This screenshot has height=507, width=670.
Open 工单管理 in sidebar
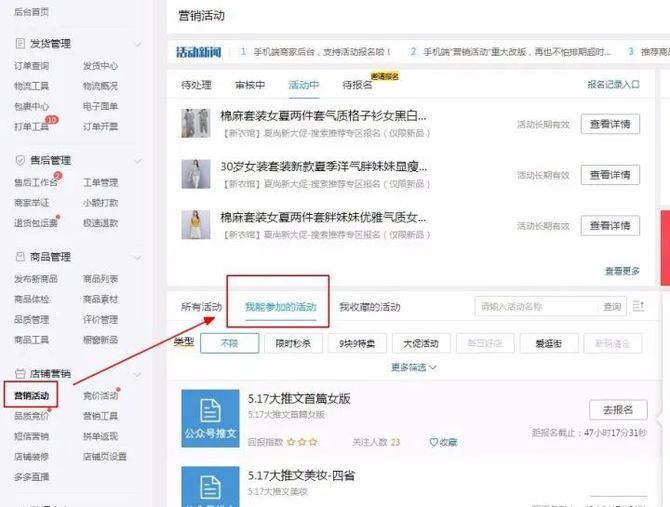point(100,182)
